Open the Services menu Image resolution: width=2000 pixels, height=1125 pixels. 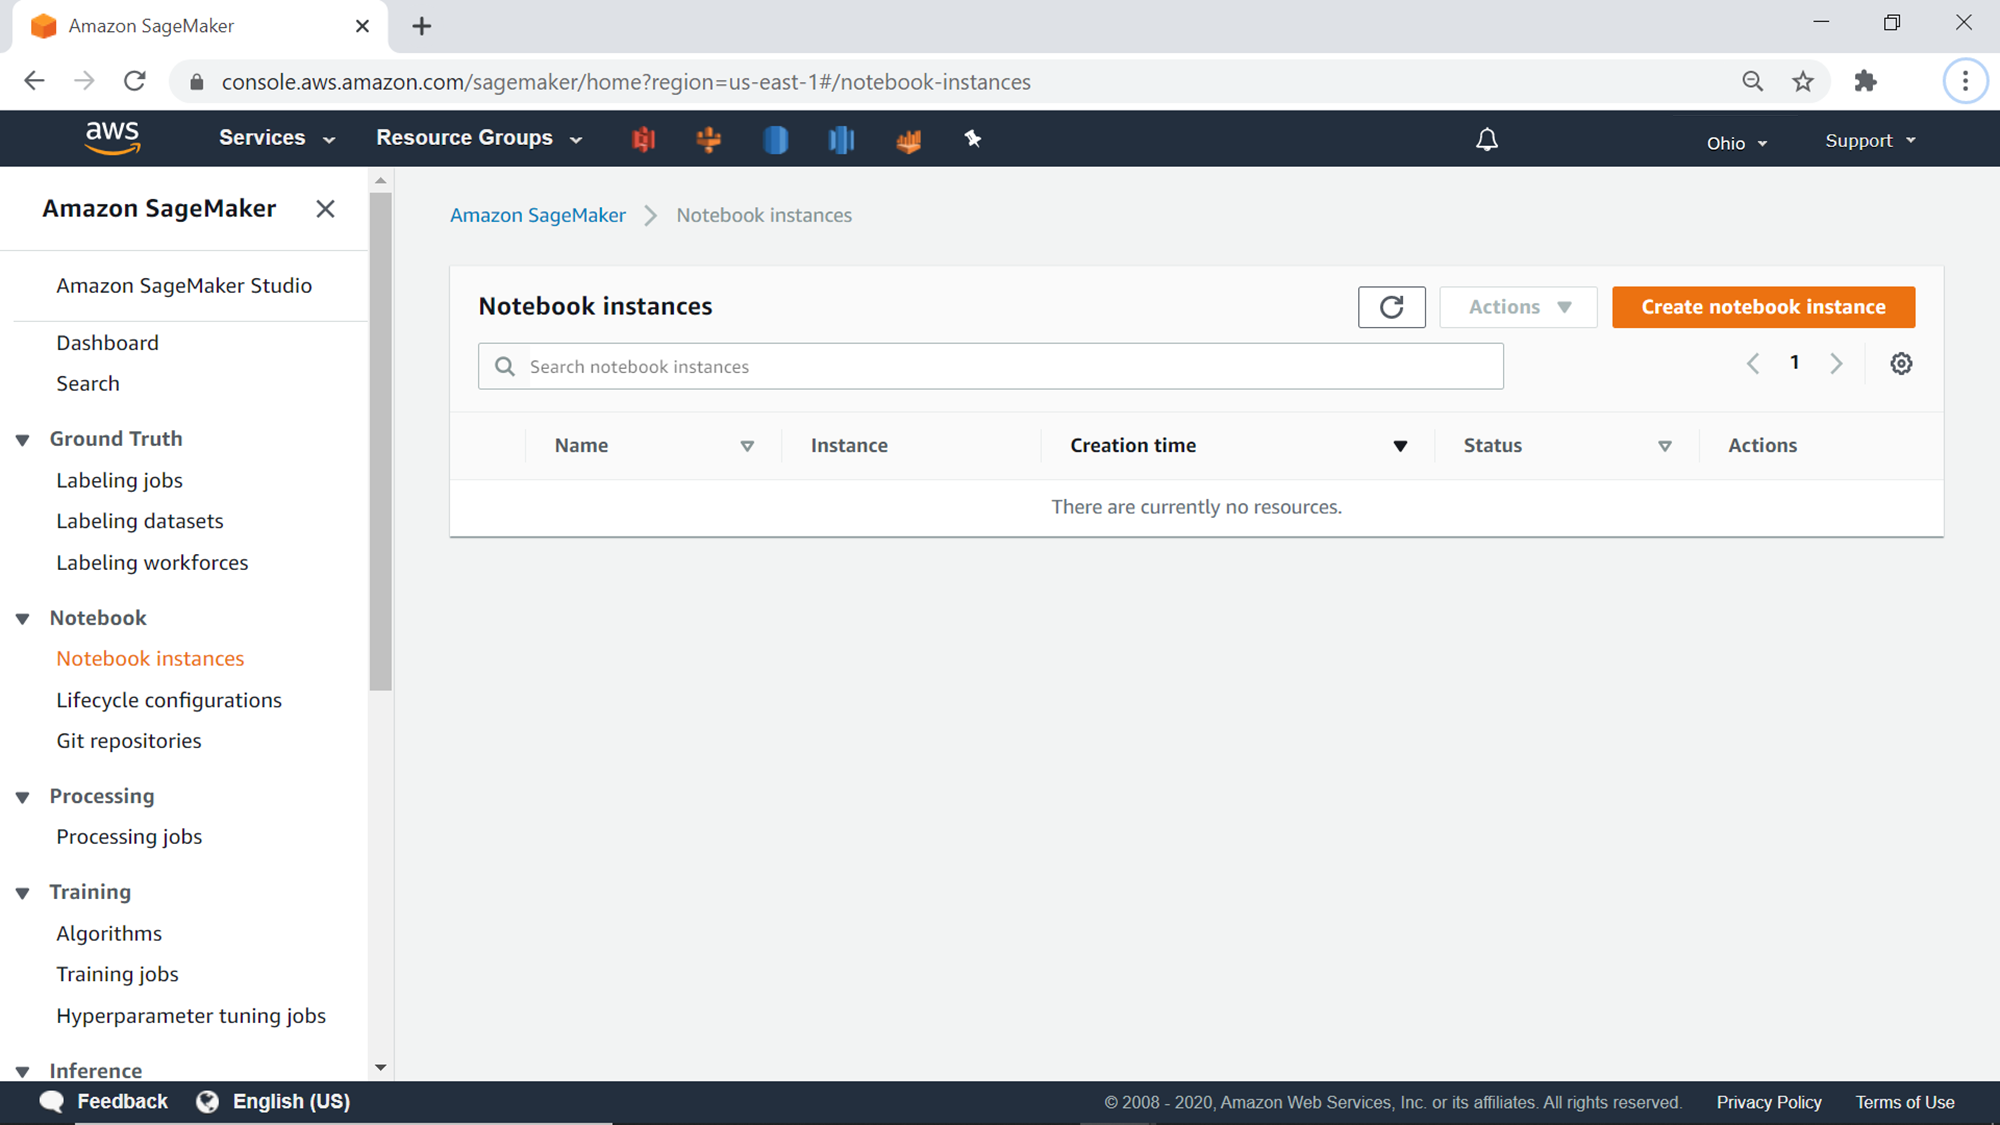click(x=277, y=138)
